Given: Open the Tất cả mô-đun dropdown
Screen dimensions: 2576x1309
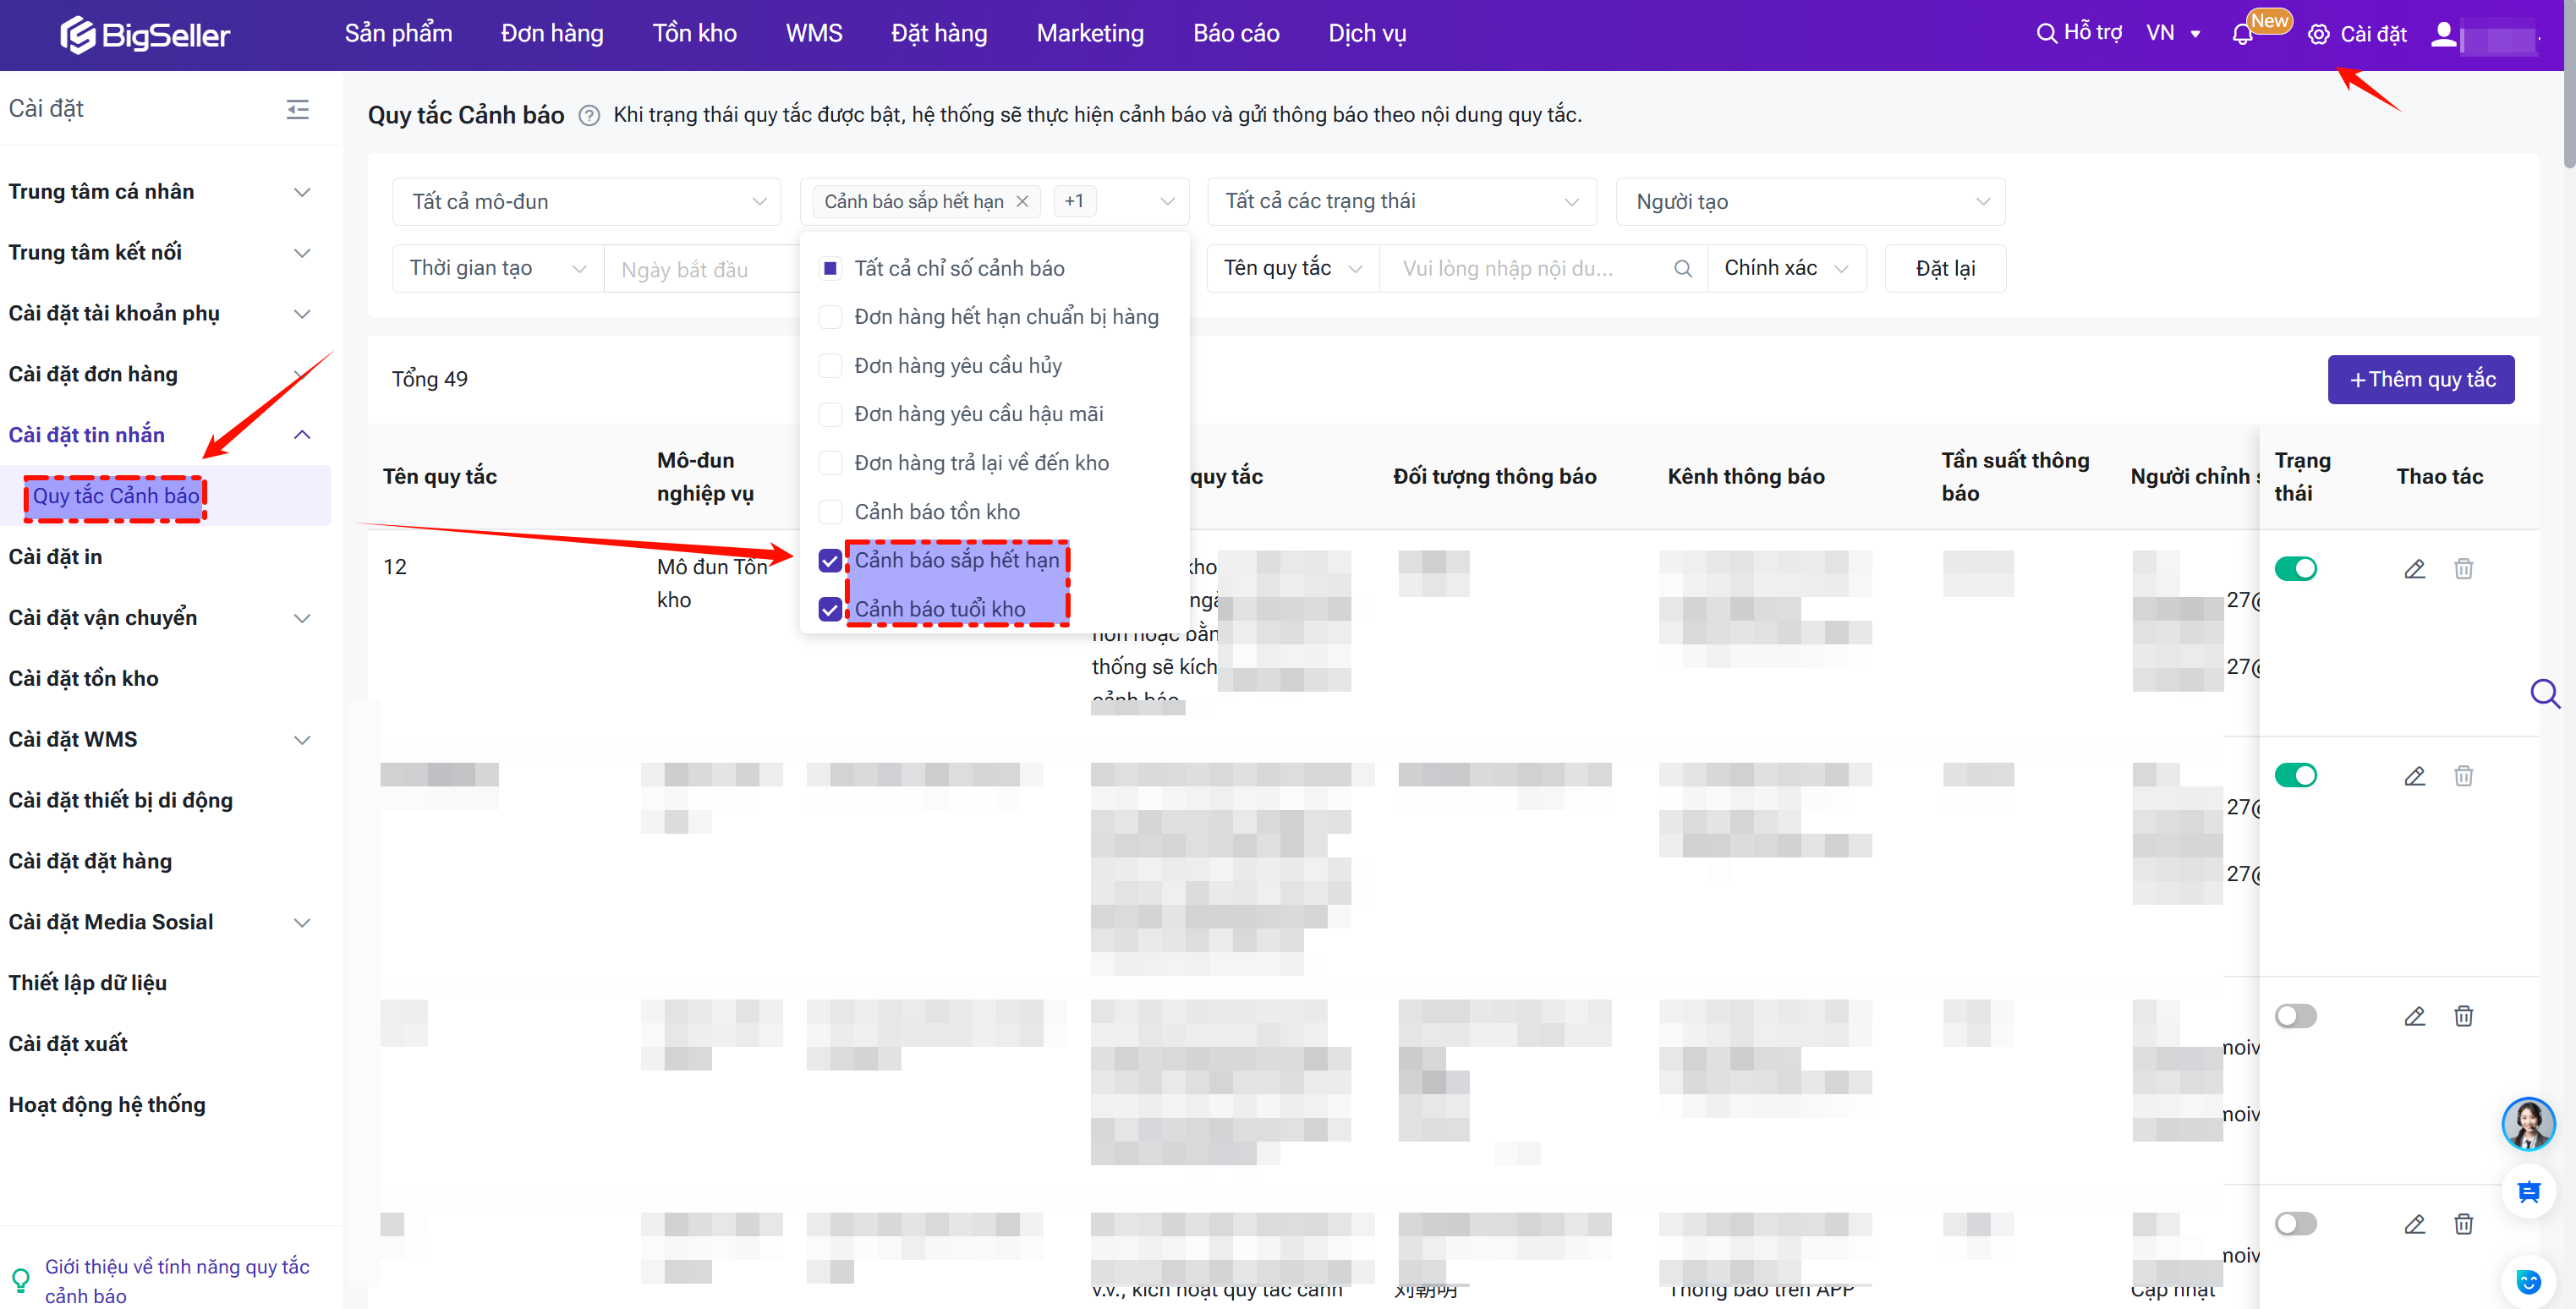Looking at the screenshot, I should (586, 202).
